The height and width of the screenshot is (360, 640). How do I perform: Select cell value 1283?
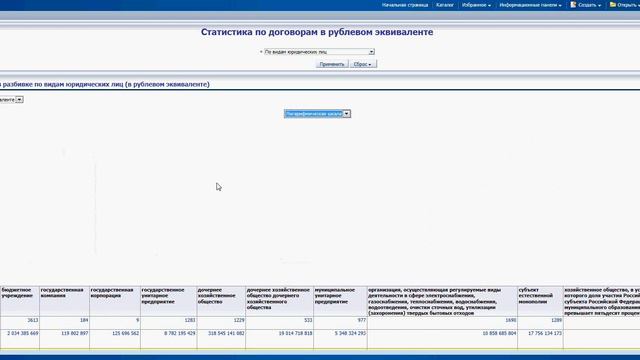190,320
